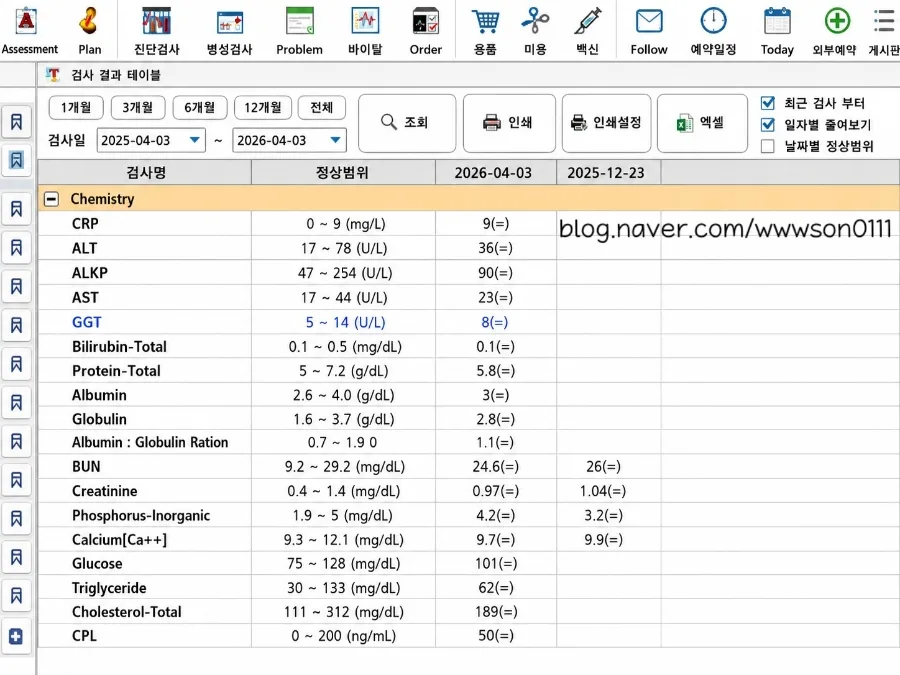Image resolution: width=900 pixels, height=675 pixels.
Task: Open the Today calendar icon
Action: 777,21
